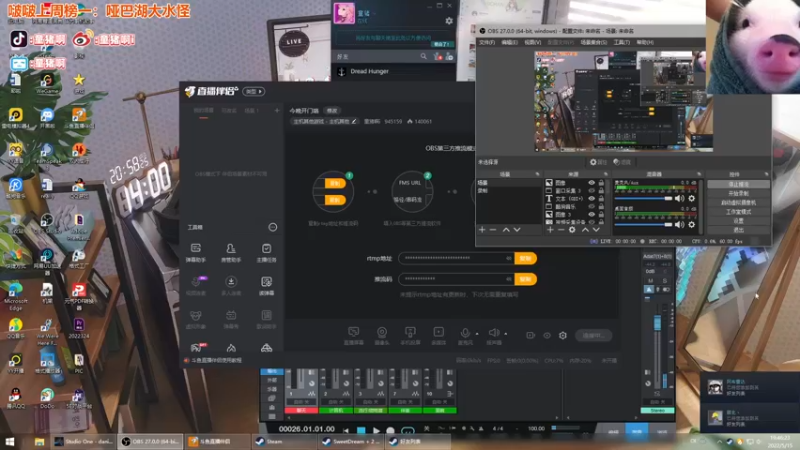Toggle visibility of 窗口采集 3 source
This screenshot has height=450, width=800.
(x=591, y=190)
